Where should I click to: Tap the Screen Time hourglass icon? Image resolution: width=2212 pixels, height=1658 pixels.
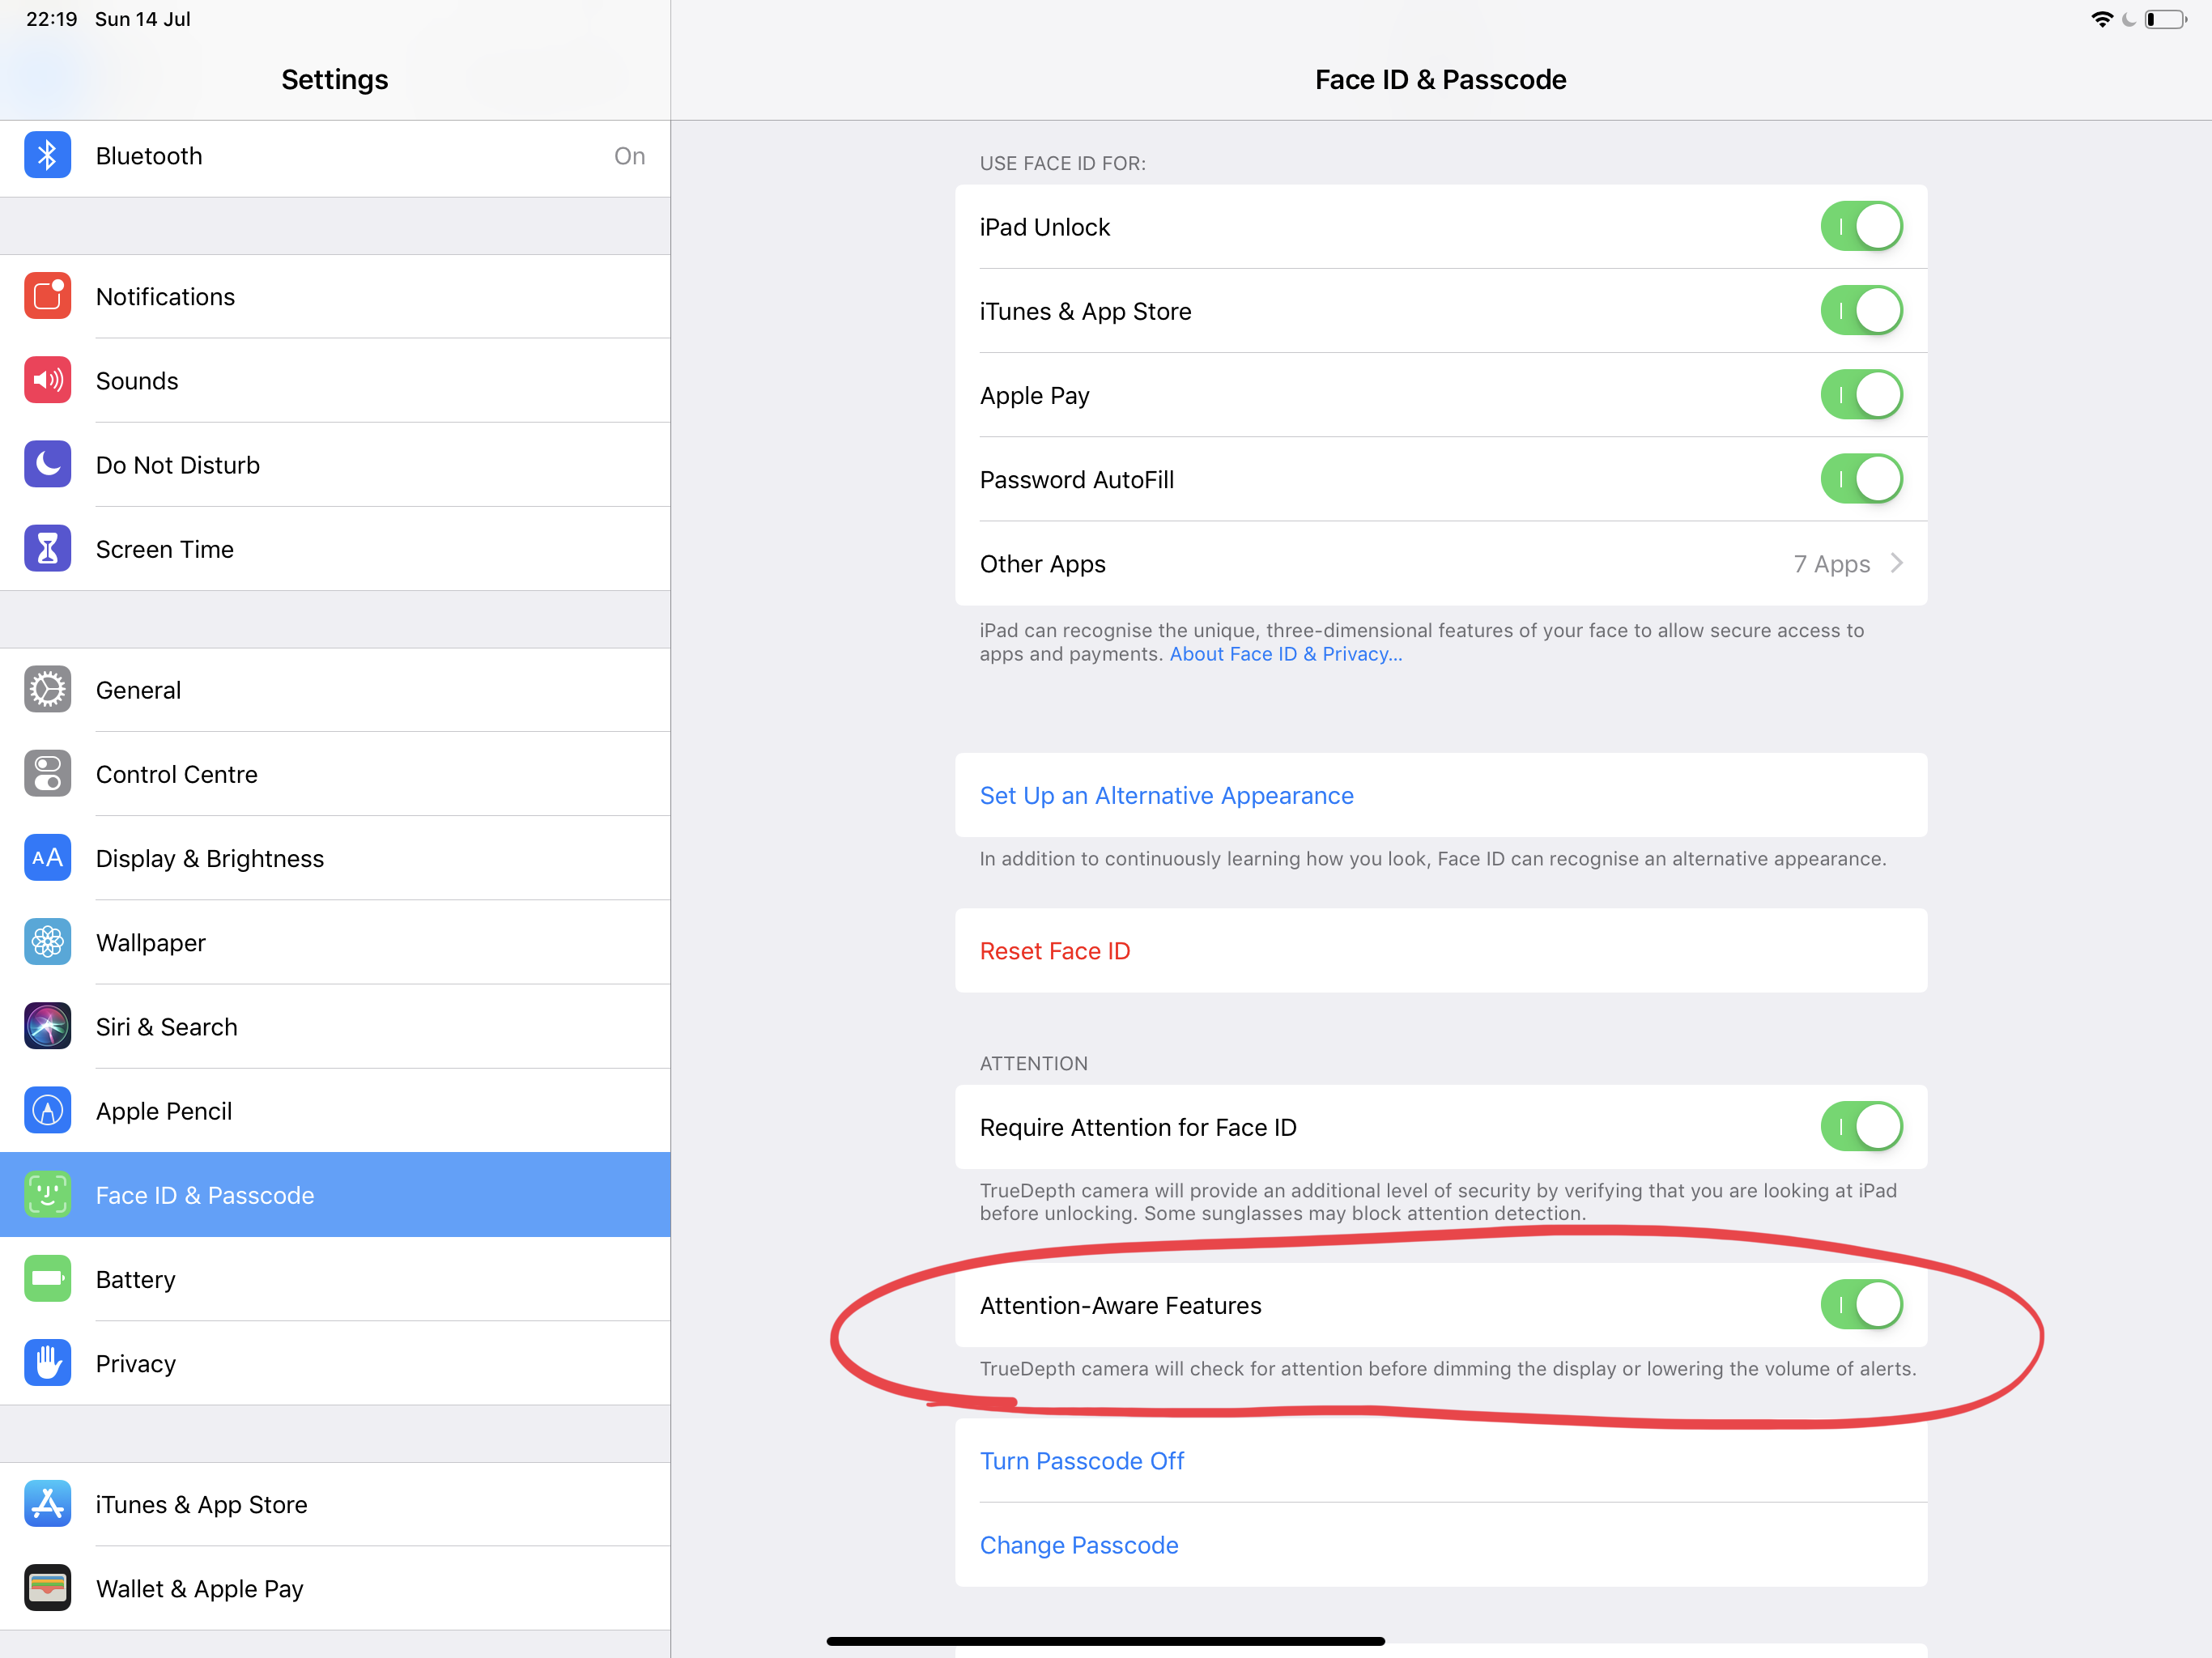click(x=47, y=548)
